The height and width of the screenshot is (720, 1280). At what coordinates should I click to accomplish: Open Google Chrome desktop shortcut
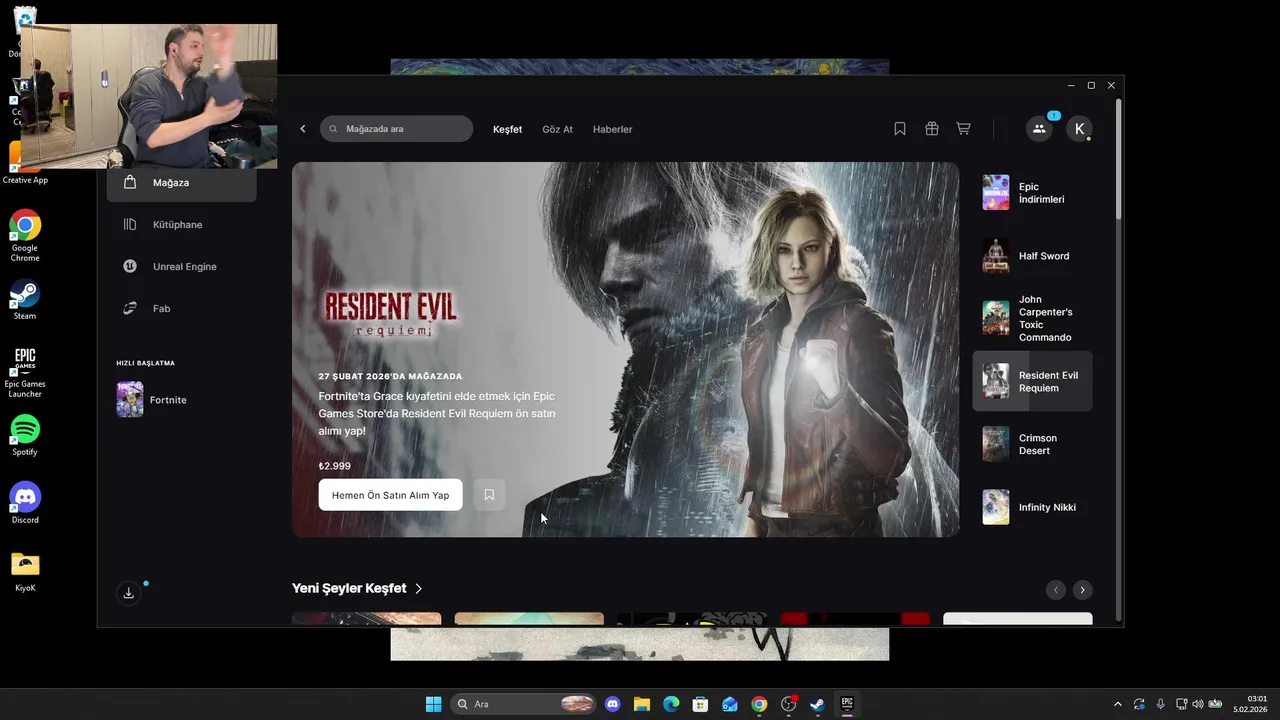click(x=25, y=235)
